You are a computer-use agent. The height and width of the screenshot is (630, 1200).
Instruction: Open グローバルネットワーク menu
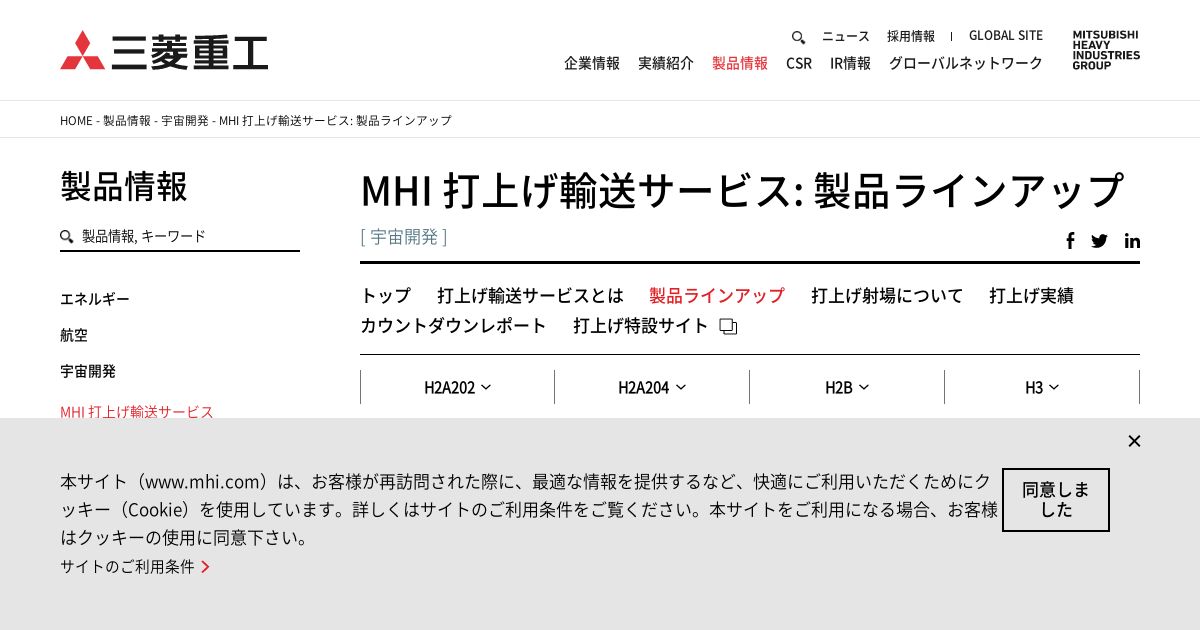pos(966,63)
